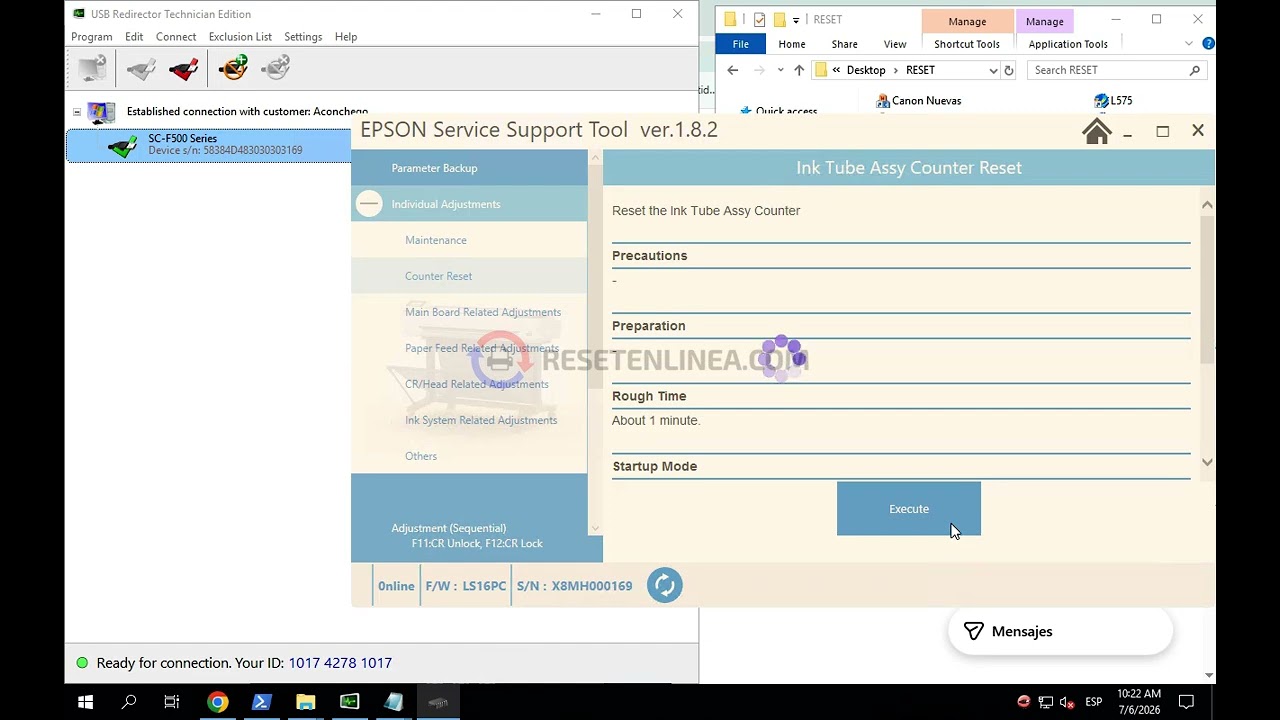Viewport: 1280px width, 720px height.
Task: Click the Execute button
Action: [x=909, y=509]
